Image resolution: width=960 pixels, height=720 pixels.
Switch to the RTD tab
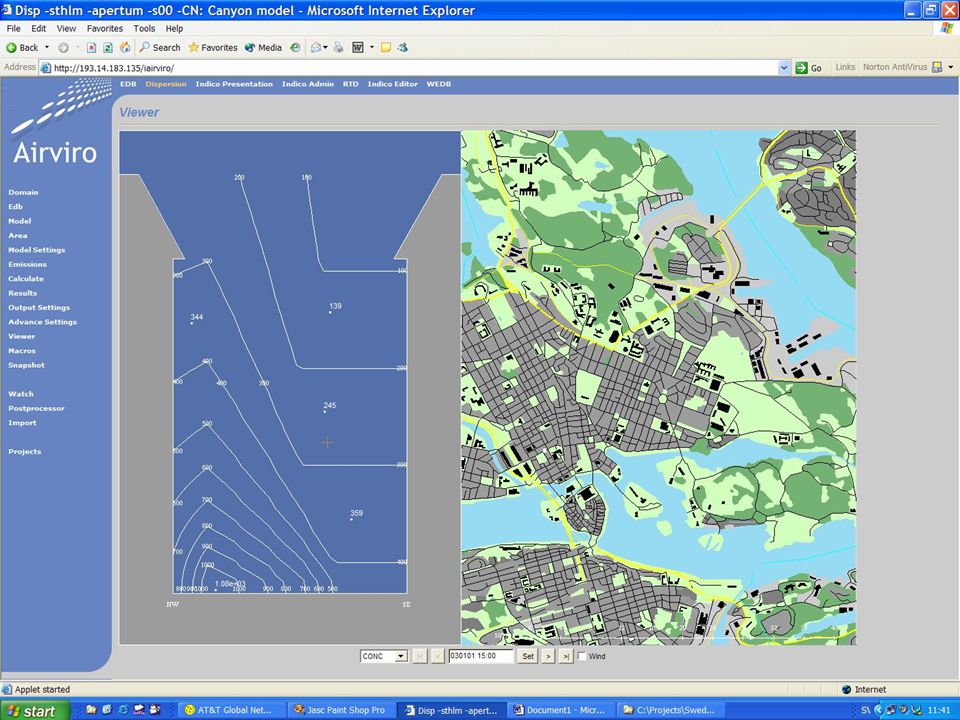click(350, 84)
